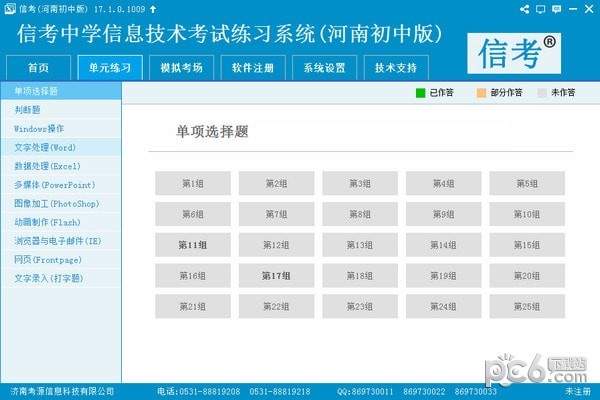This screenshot has width=600, height=400.
Task: Click the upgrade arrow next to version number
Action: [152, 8]
